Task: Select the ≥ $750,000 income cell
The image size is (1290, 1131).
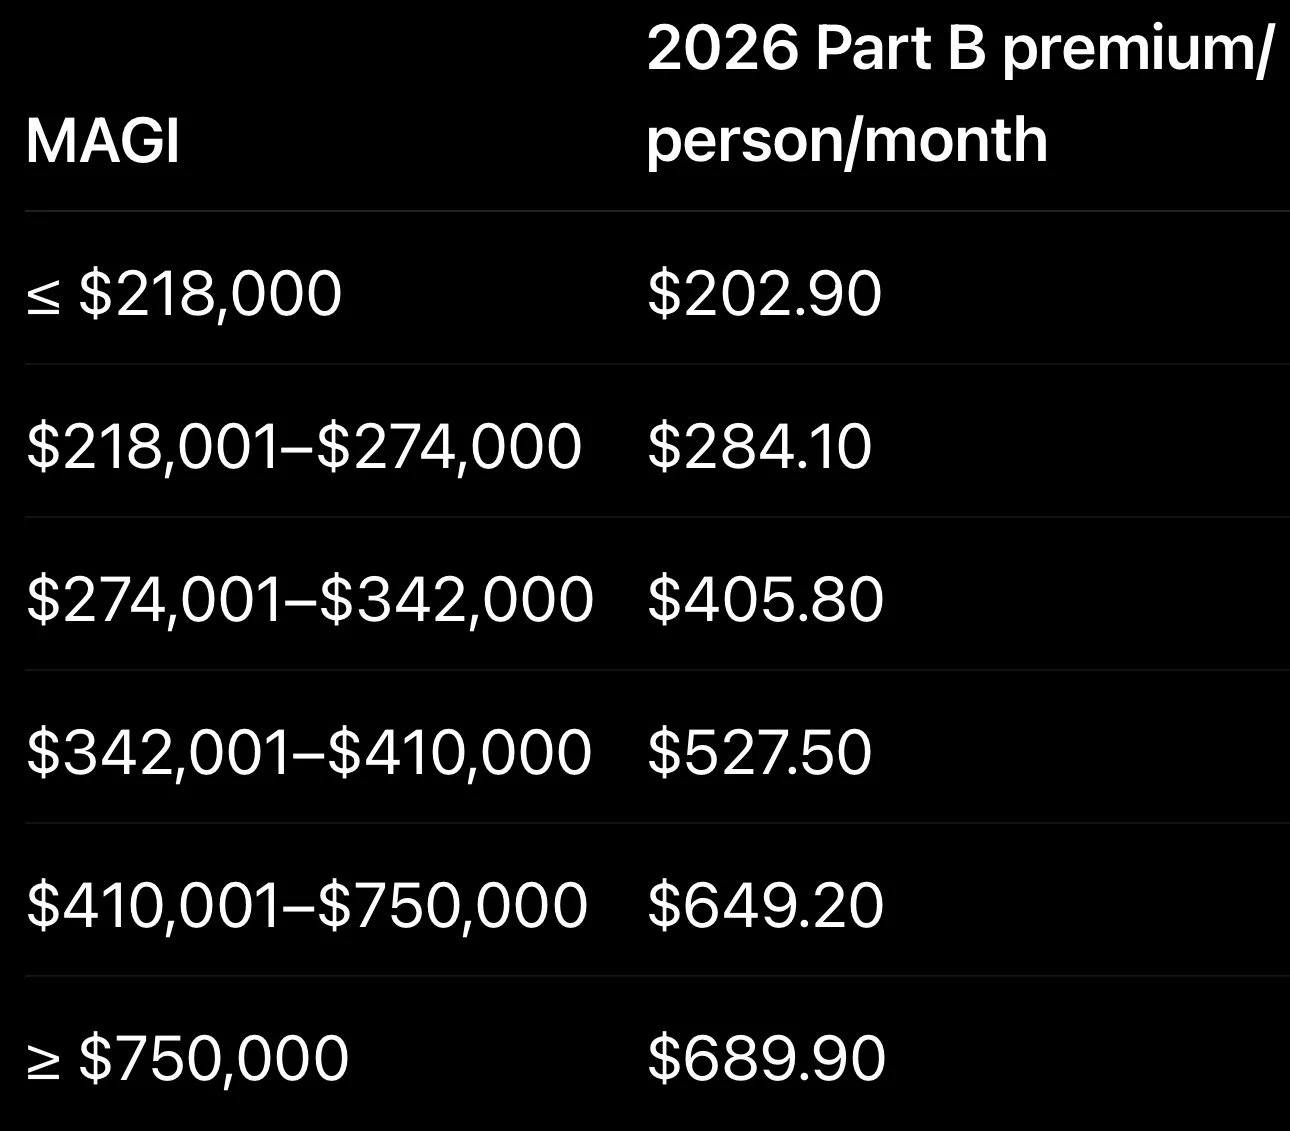Action: pos(187,1059)
